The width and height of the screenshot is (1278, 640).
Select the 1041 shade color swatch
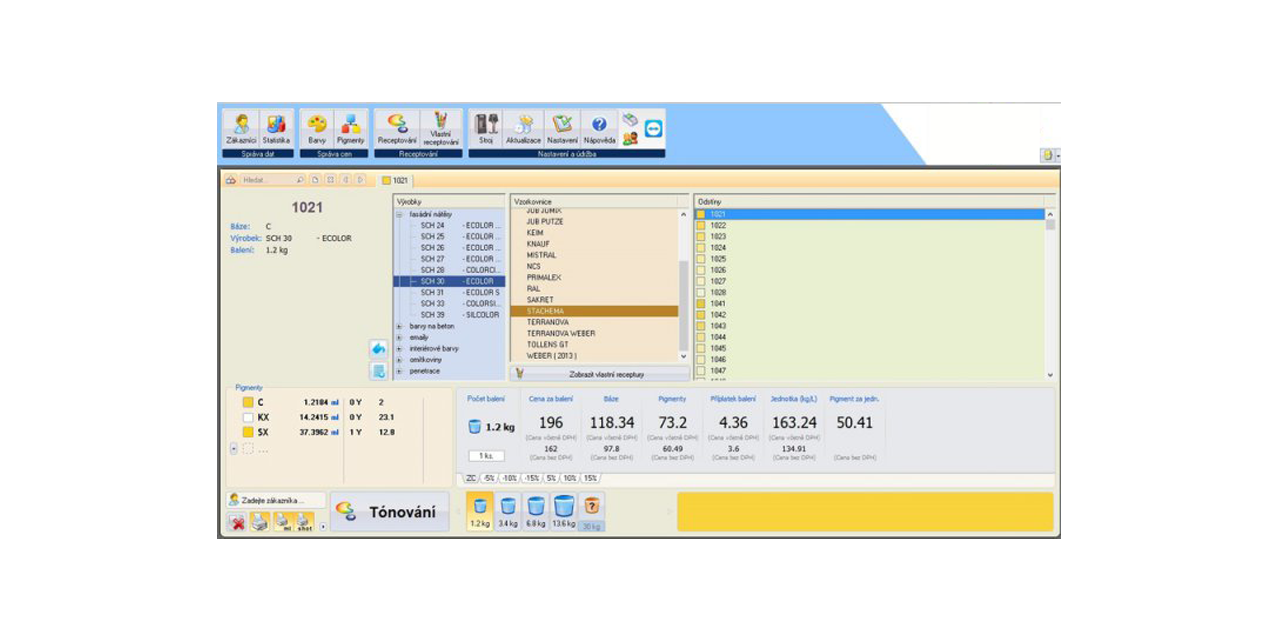pos(701,304)
